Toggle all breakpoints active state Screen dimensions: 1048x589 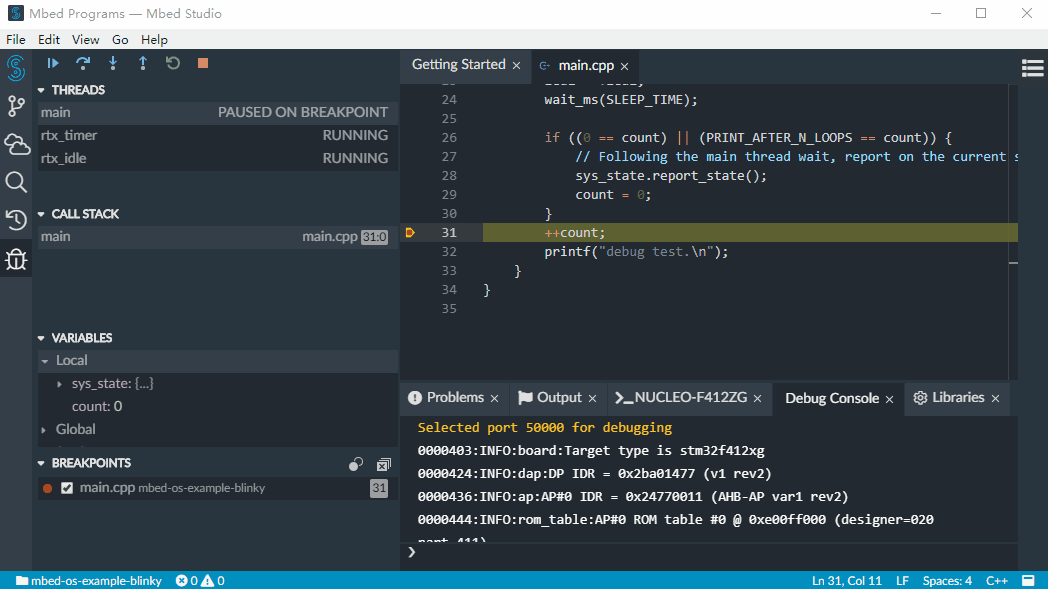(x=356, y=464)
